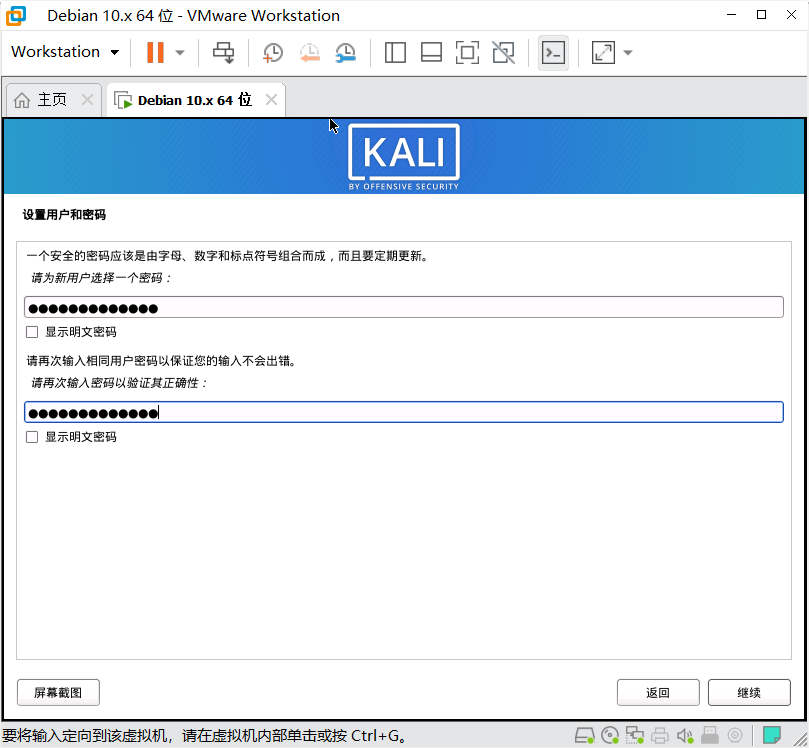Click the 继续 continue button
This screenshot has height=748, width=809.
tap(749, 692)
